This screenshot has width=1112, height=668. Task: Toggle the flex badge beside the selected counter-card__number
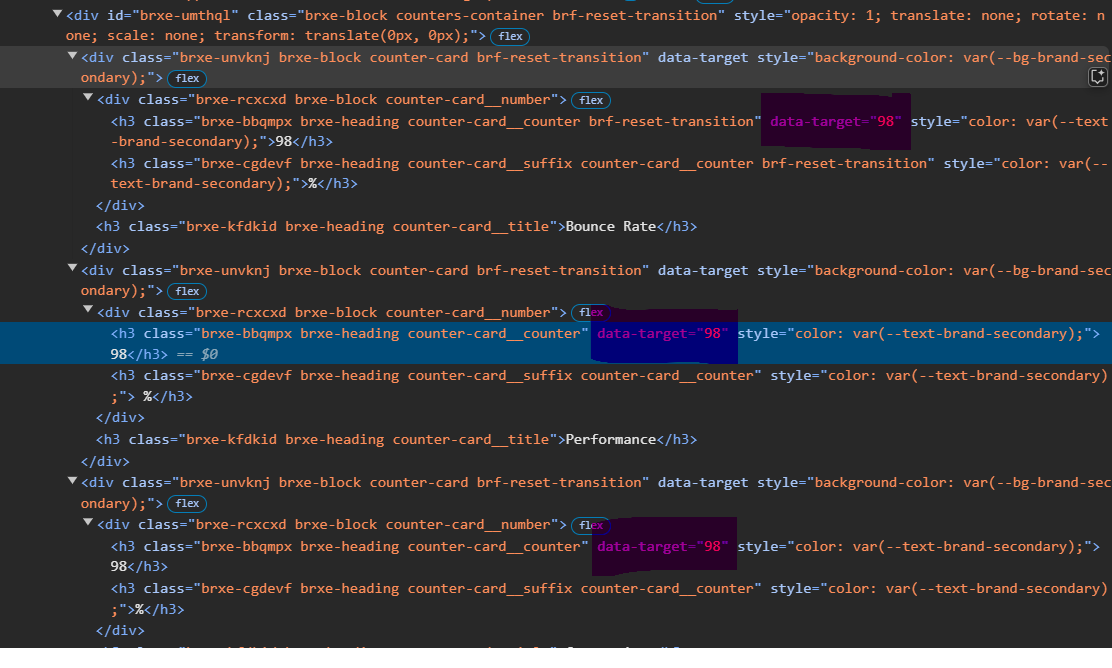(590, 311)
